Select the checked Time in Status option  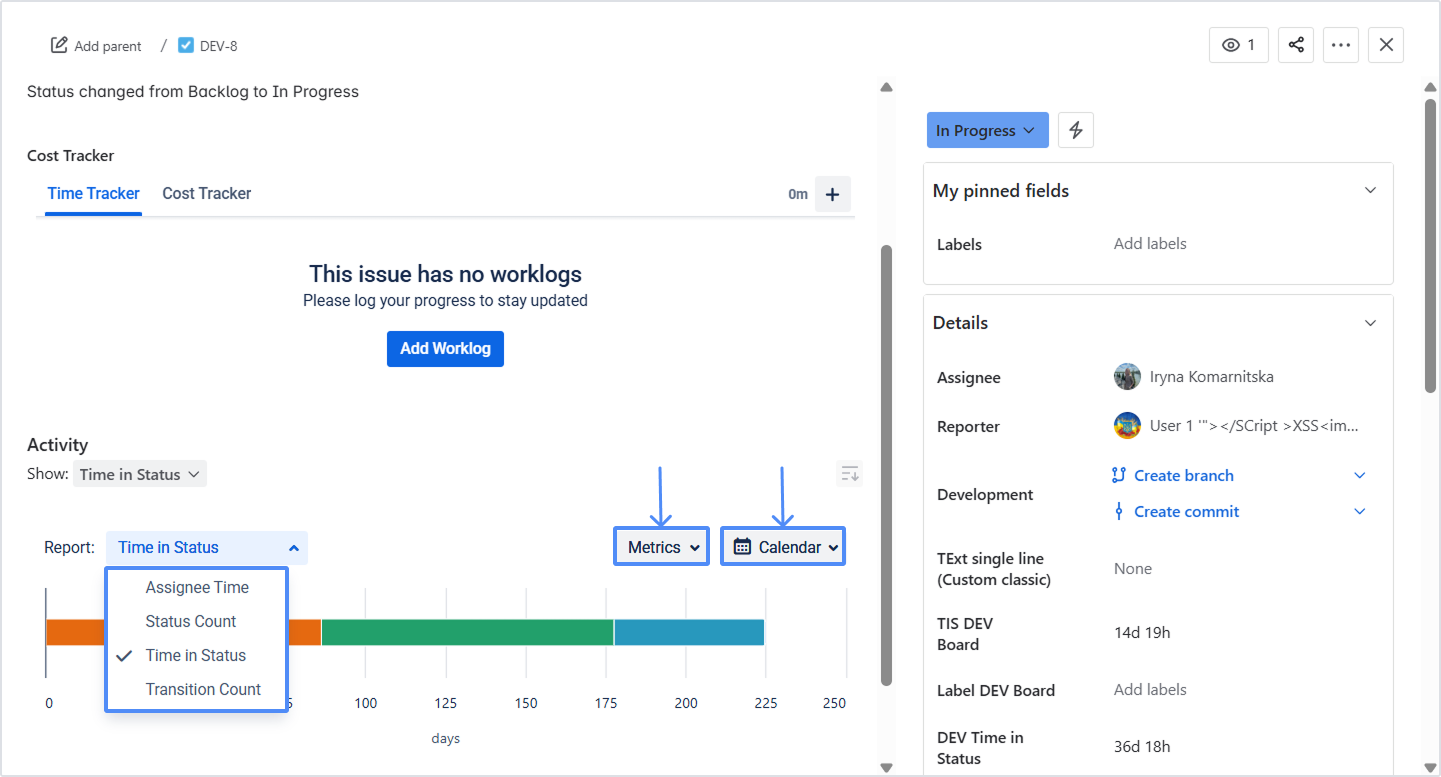(195, 655)
